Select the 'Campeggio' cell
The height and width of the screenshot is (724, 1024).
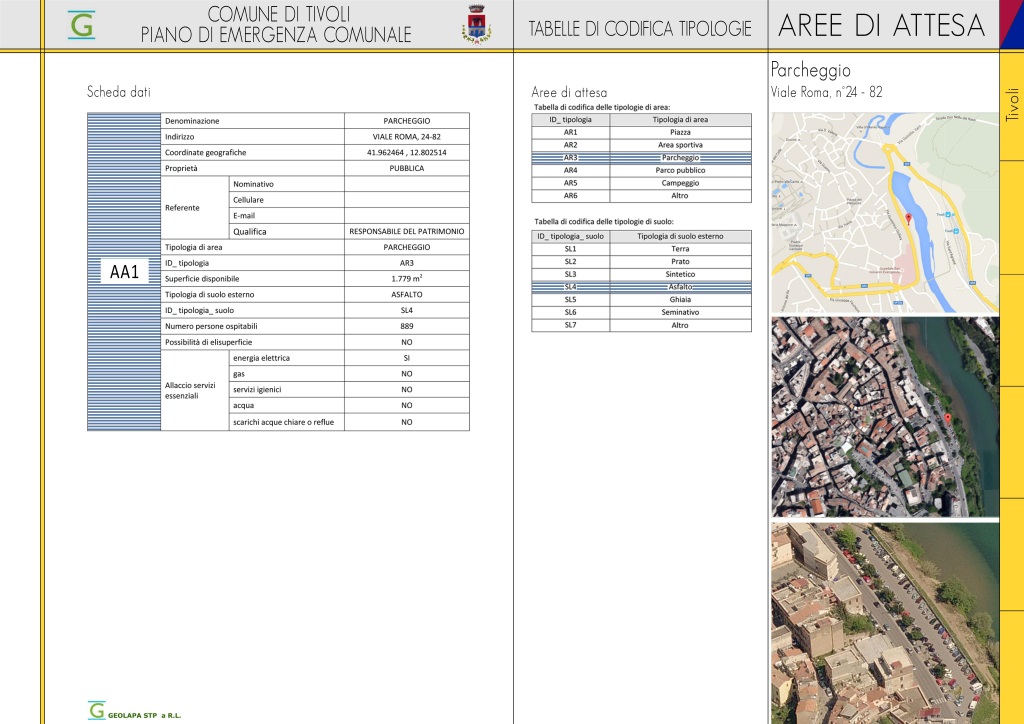[x=680, y=183]
